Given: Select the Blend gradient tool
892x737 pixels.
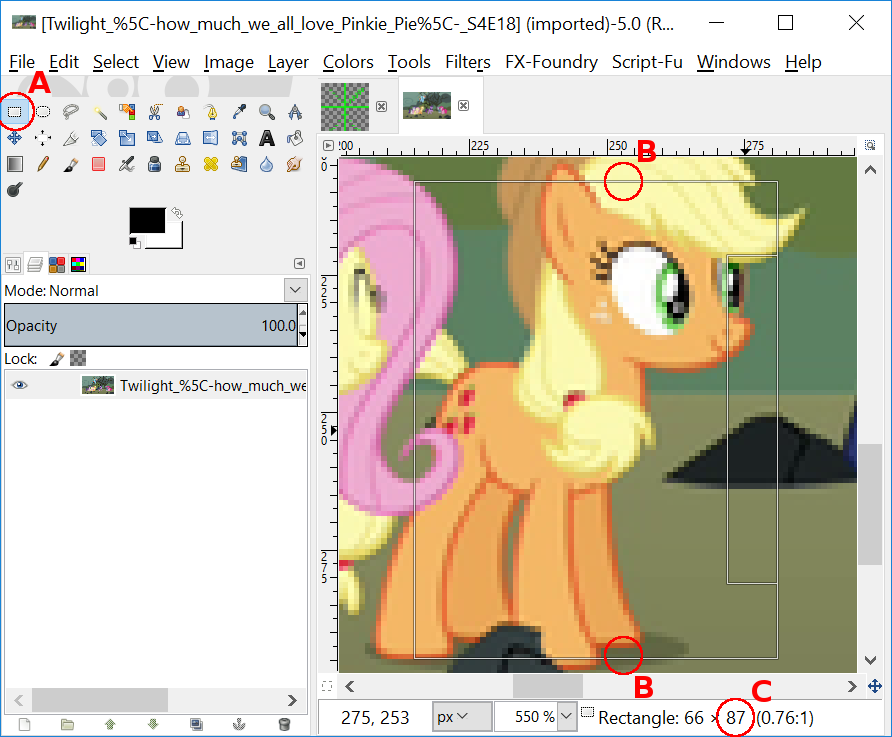Looking at the screenshot, I should point(15,164).
